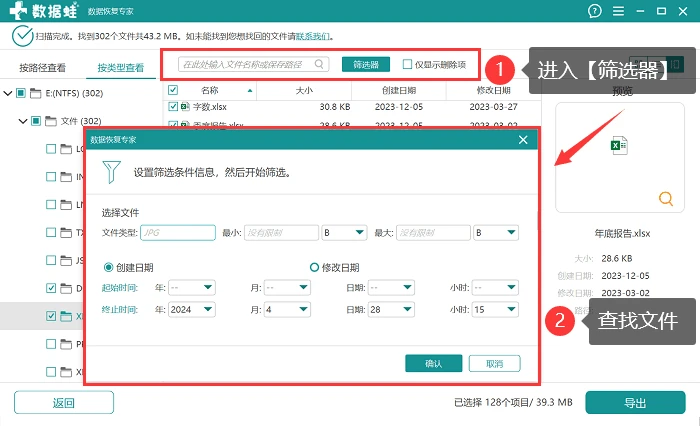Open the 最大 size unit dropdown
700x426 pixels.
pyautogui.click(x=496, y=233)
